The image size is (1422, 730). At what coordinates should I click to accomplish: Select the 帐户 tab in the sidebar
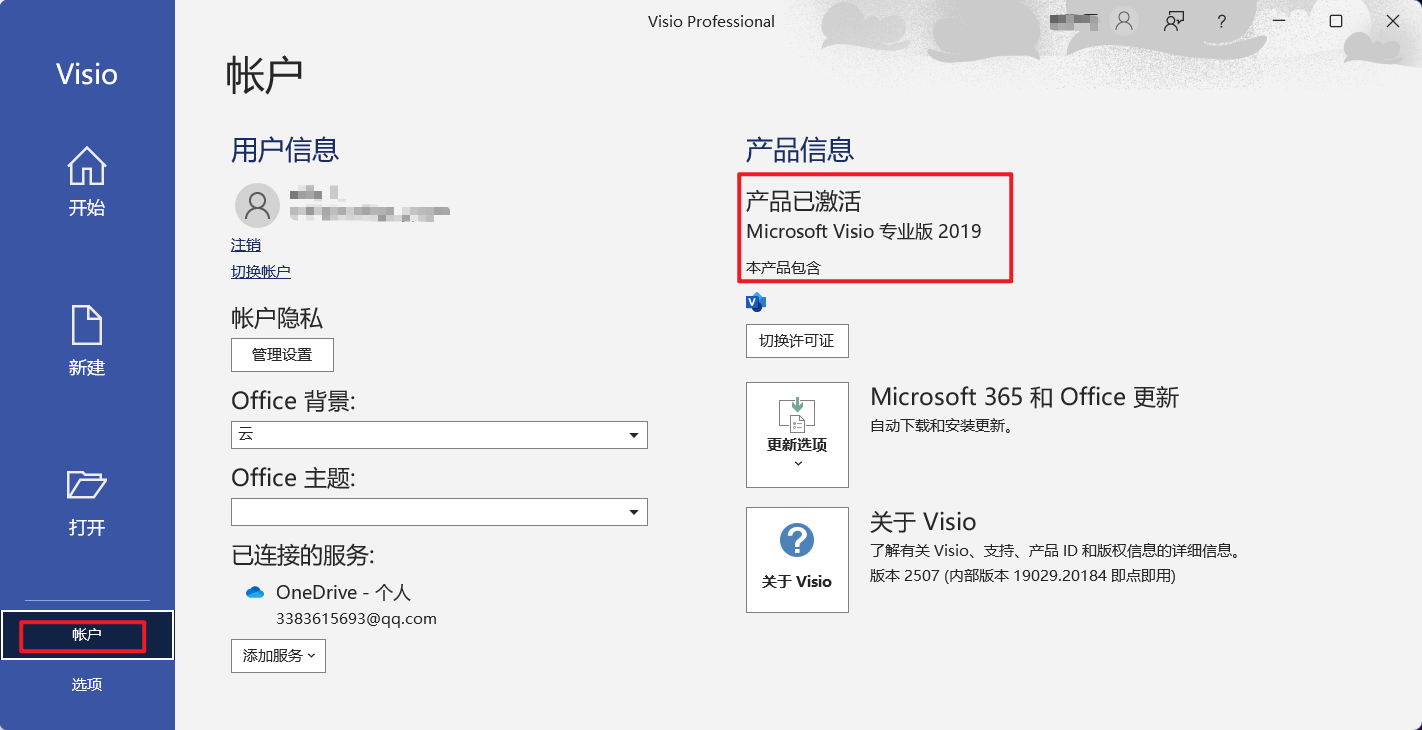[x=87, y=635]
